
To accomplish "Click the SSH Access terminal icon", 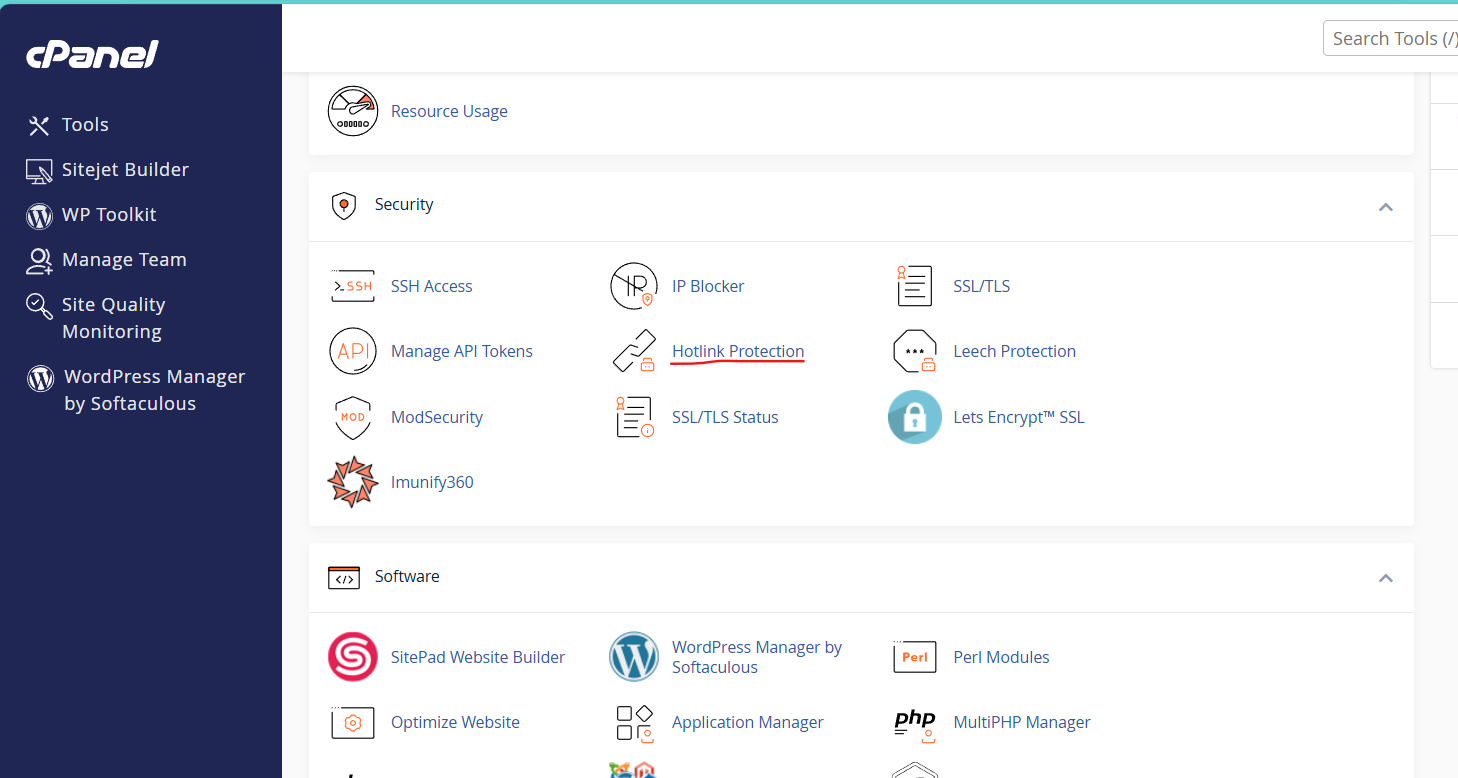I will 352,286.
